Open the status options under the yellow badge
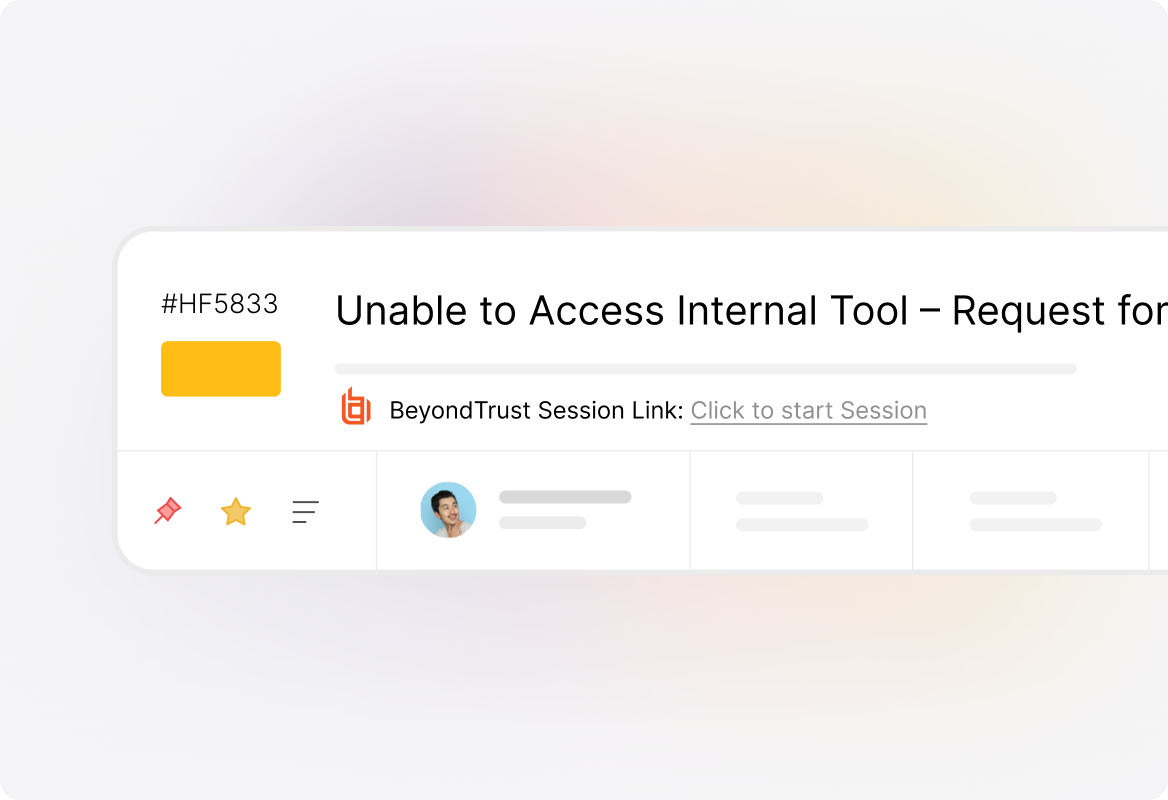 coord(221,368)
